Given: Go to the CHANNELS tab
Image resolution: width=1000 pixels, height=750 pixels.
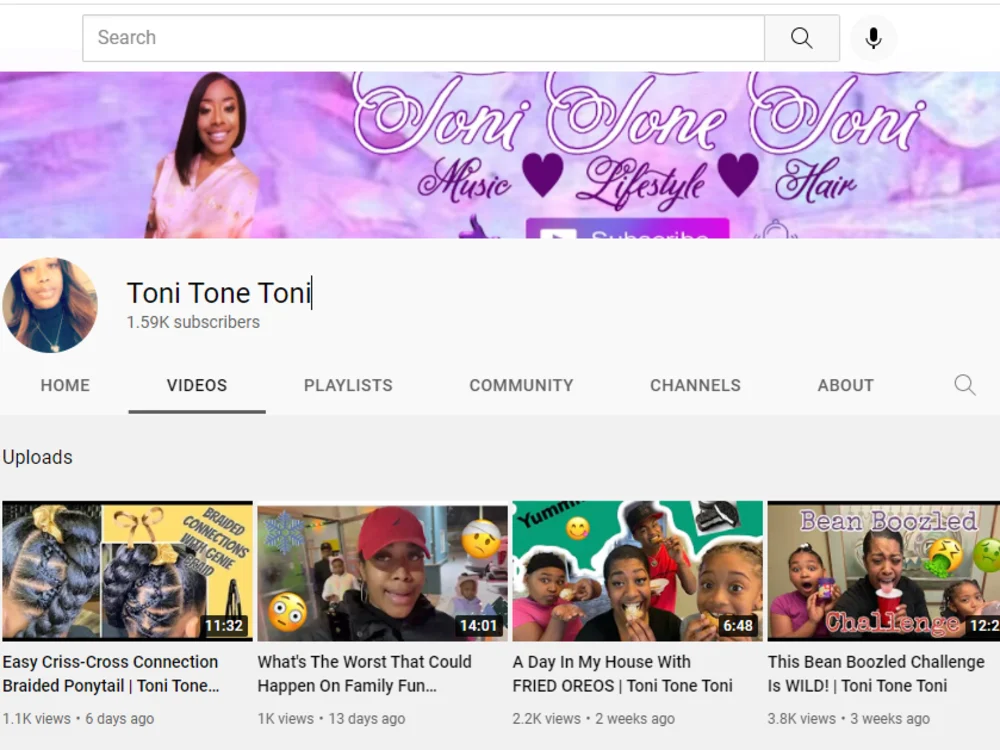Looking at the screenshot, I should pos(695,385).
